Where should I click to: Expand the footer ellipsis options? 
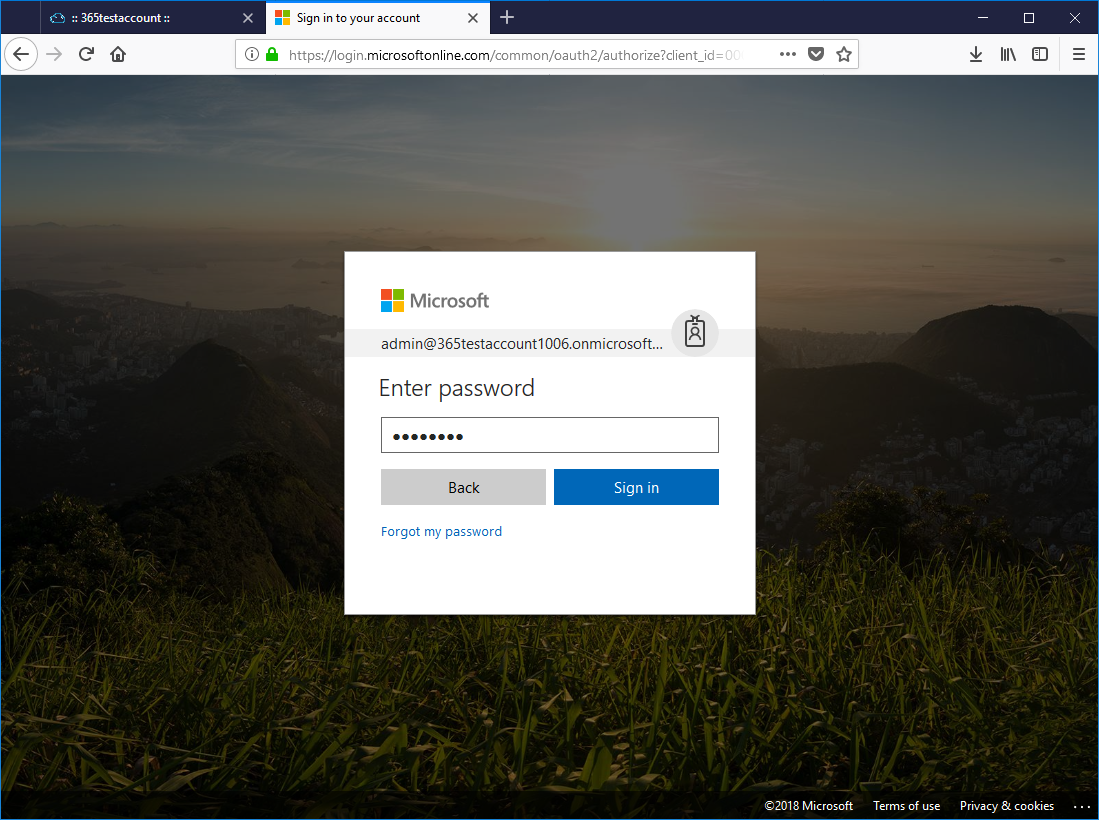click(1081, 806)
